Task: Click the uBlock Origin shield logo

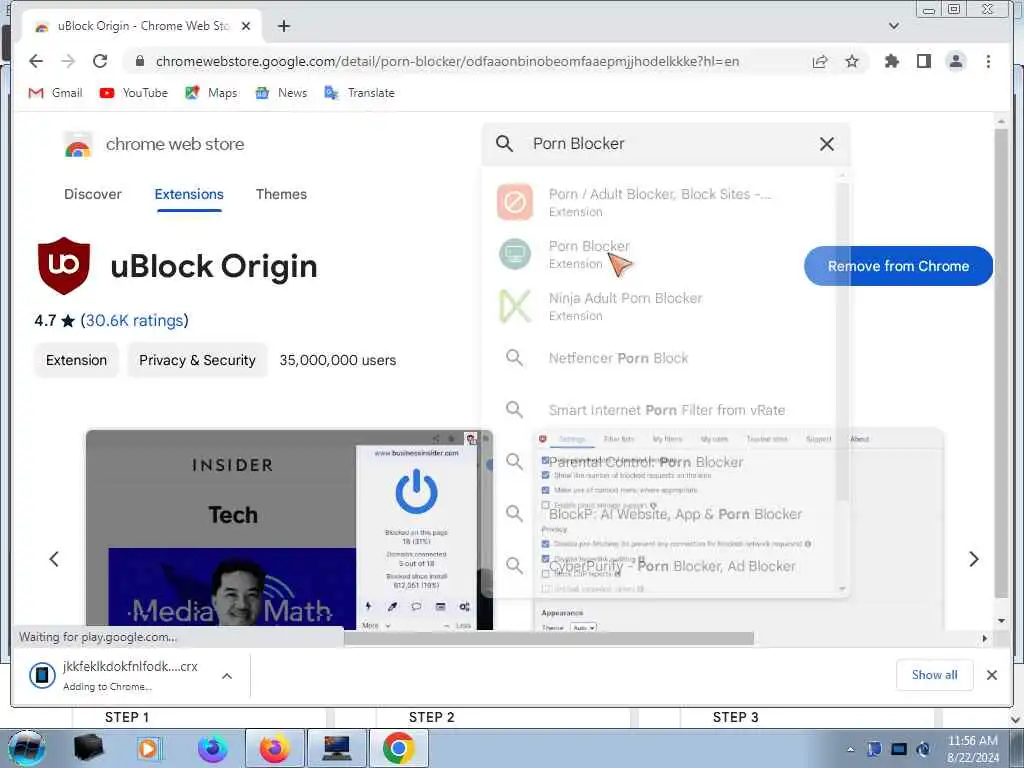Action: tap(63, 265)
